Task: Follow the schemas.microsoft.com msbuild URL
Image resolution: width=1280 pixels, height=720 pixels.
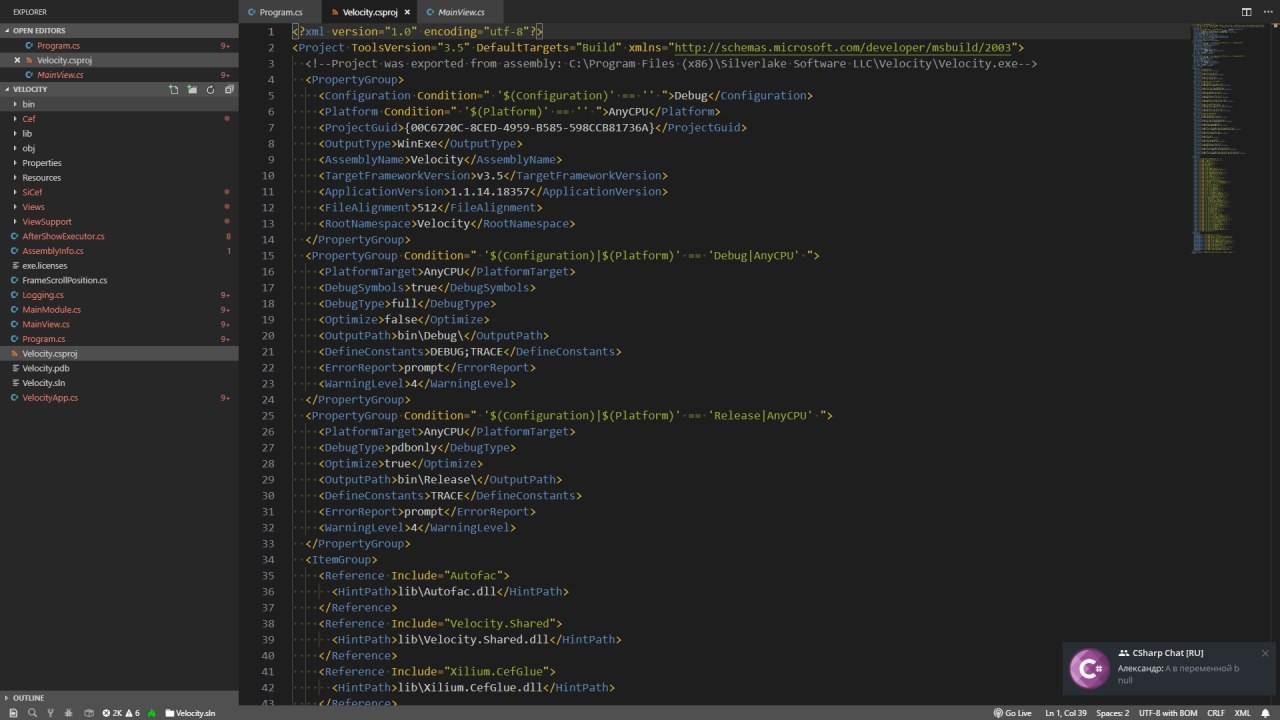Action: 842,47
